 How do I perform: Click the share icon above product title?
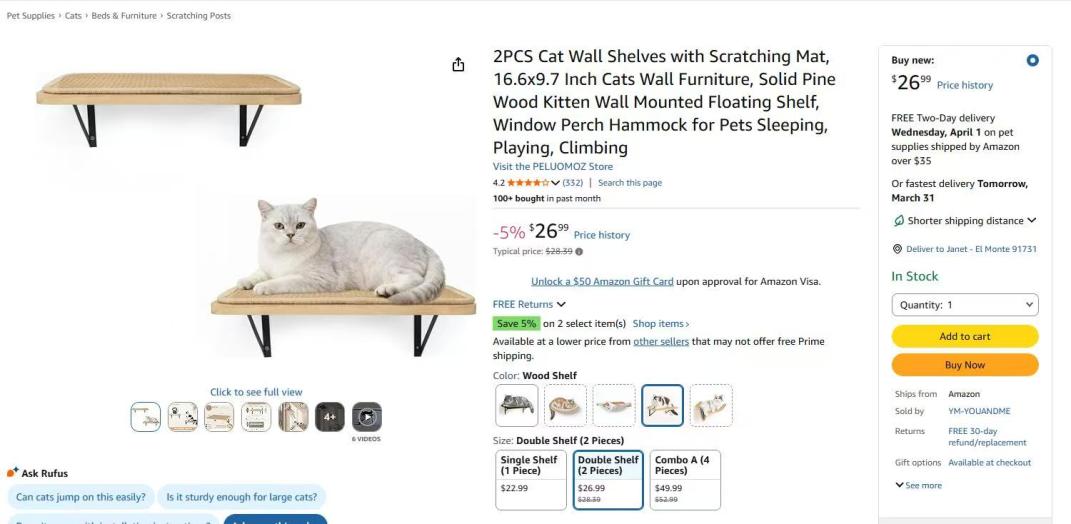[x=458, y=65]
